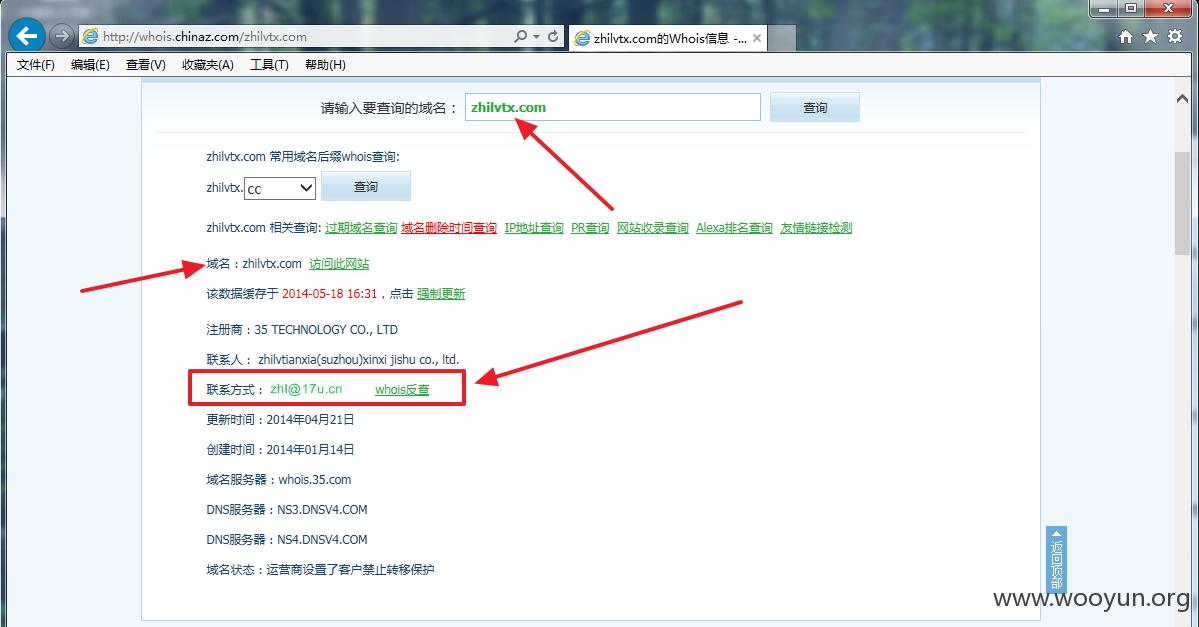
Task: Click the 查询 button beside domain input
Action: click(x=814, y=107)
